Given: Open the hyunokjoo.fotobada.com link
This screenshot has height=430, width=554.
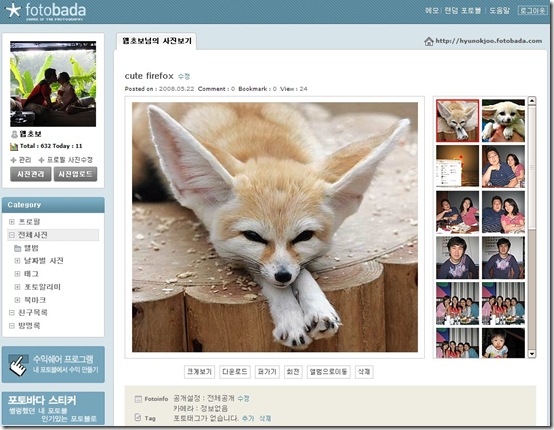Looking at the screenshot, I should pyautogui.click(x=489, y=41).
